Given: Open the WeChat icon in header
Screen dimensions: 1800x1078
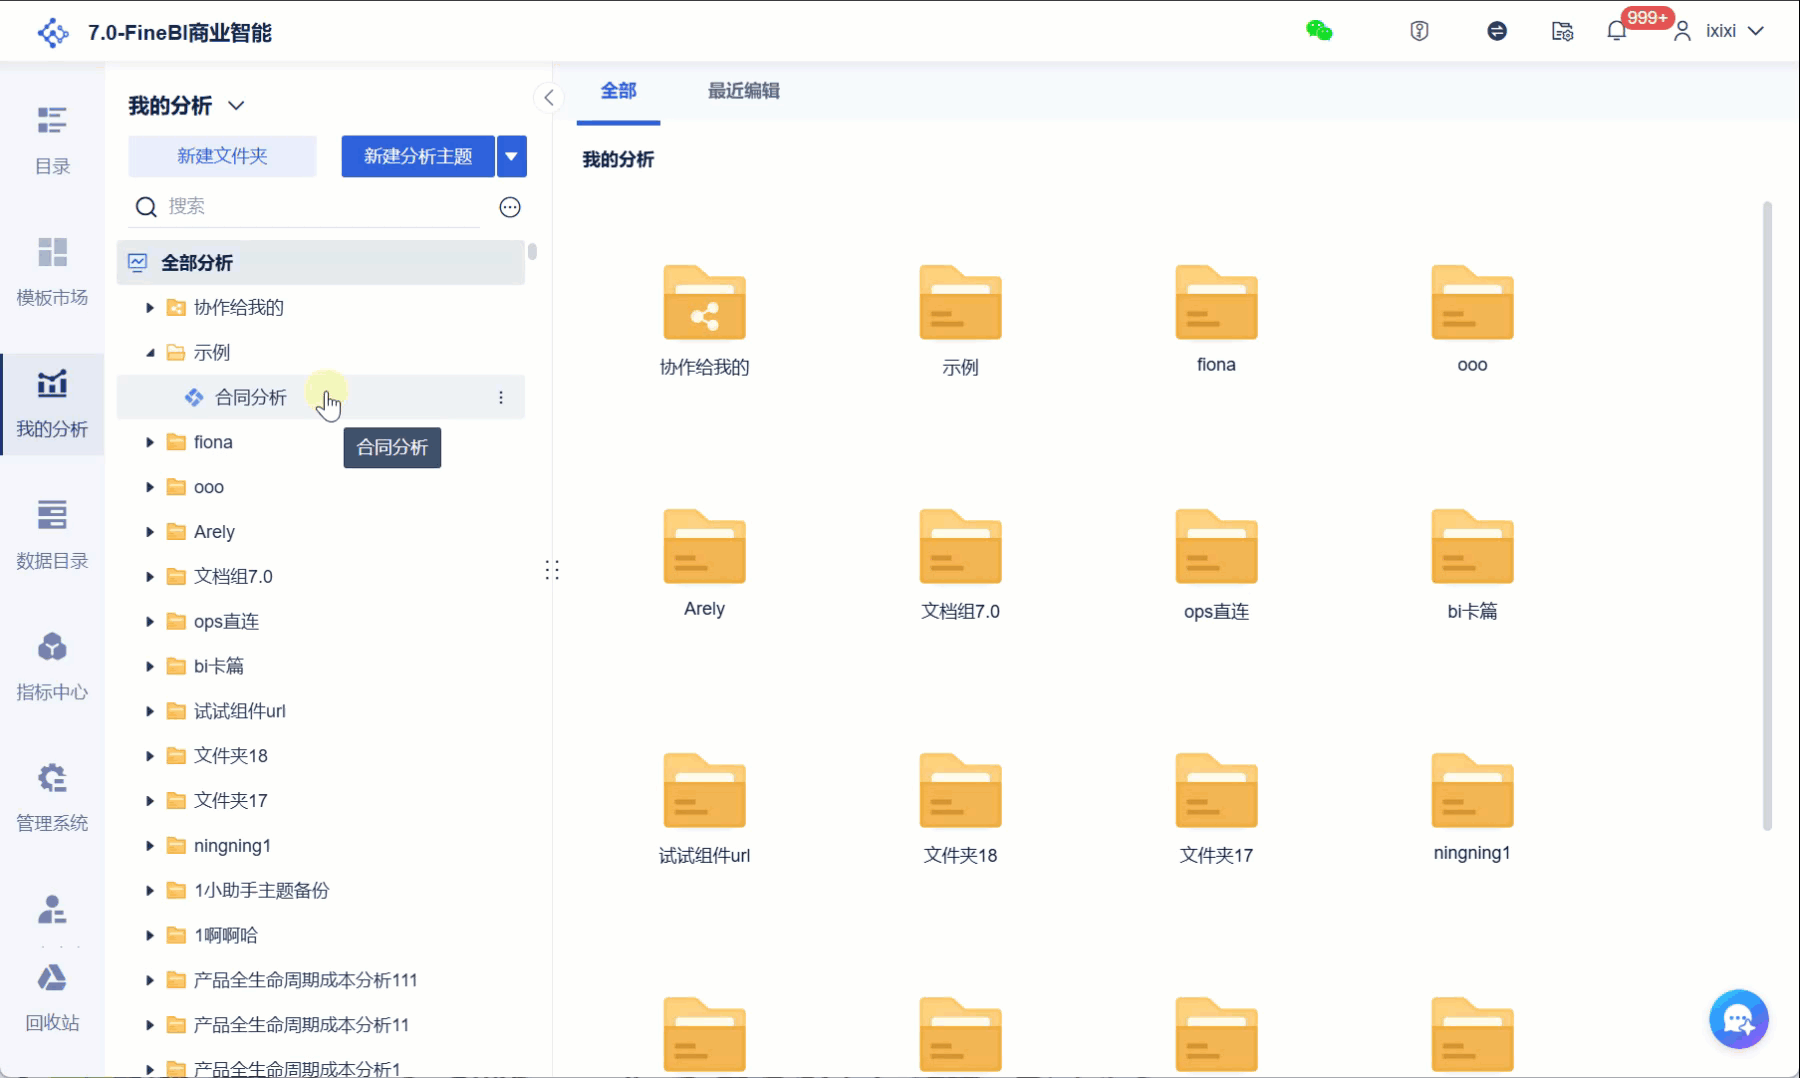Looking at the screenshot, I should tap(1319, 31).
